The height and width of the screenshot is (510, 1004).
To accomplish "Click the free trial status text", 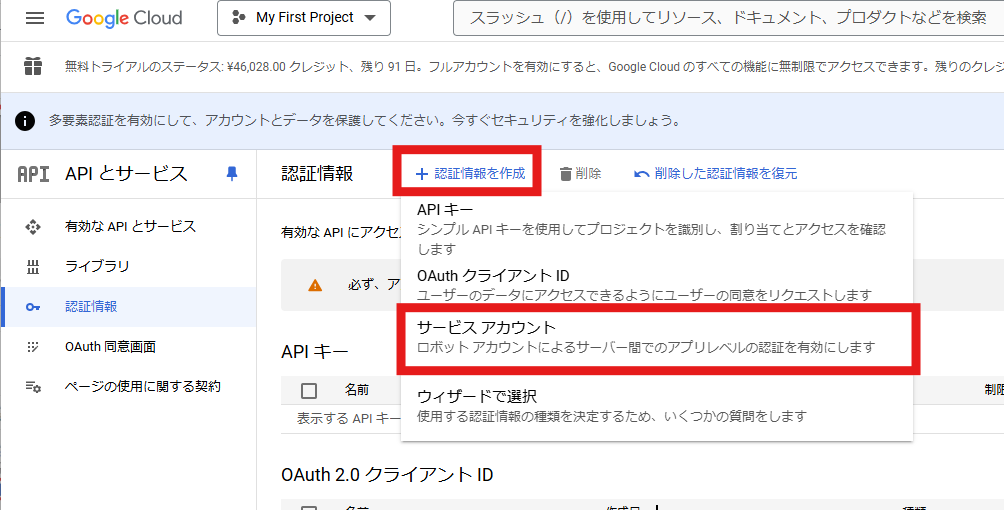I will point(534,66).
